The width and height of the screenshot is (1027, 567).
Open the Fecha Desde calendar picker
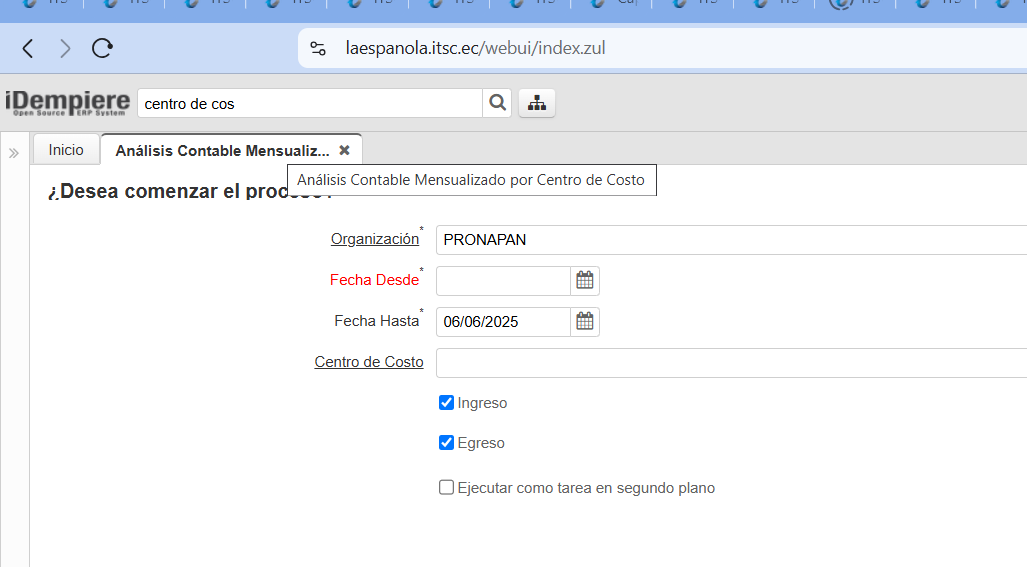coord(585,281)
